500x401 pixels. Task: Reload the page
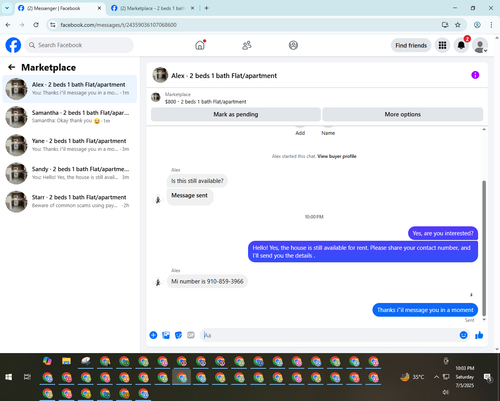pyautogui.click(x=36, y=25)
